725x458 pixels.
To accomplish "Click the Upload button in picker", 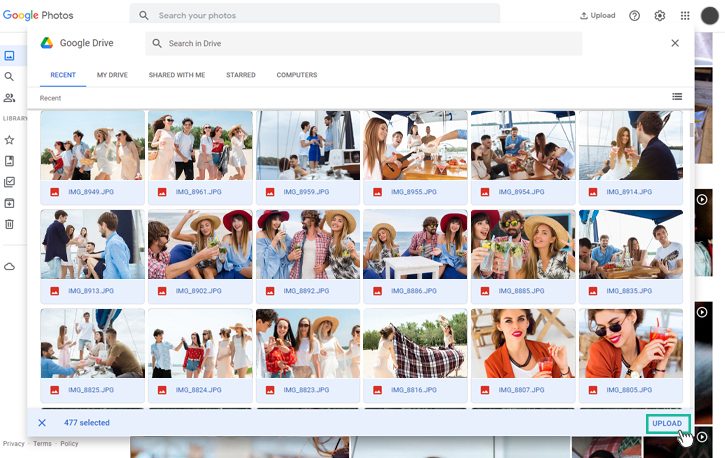I will [667, 423].
